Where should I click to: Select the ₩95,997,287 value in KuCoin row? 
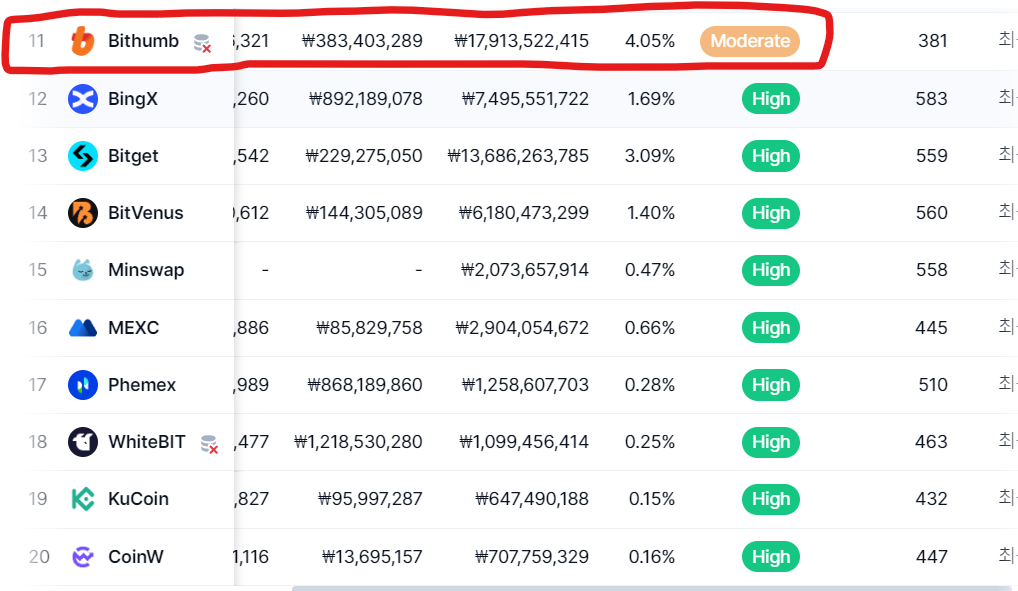coord(371,499)
